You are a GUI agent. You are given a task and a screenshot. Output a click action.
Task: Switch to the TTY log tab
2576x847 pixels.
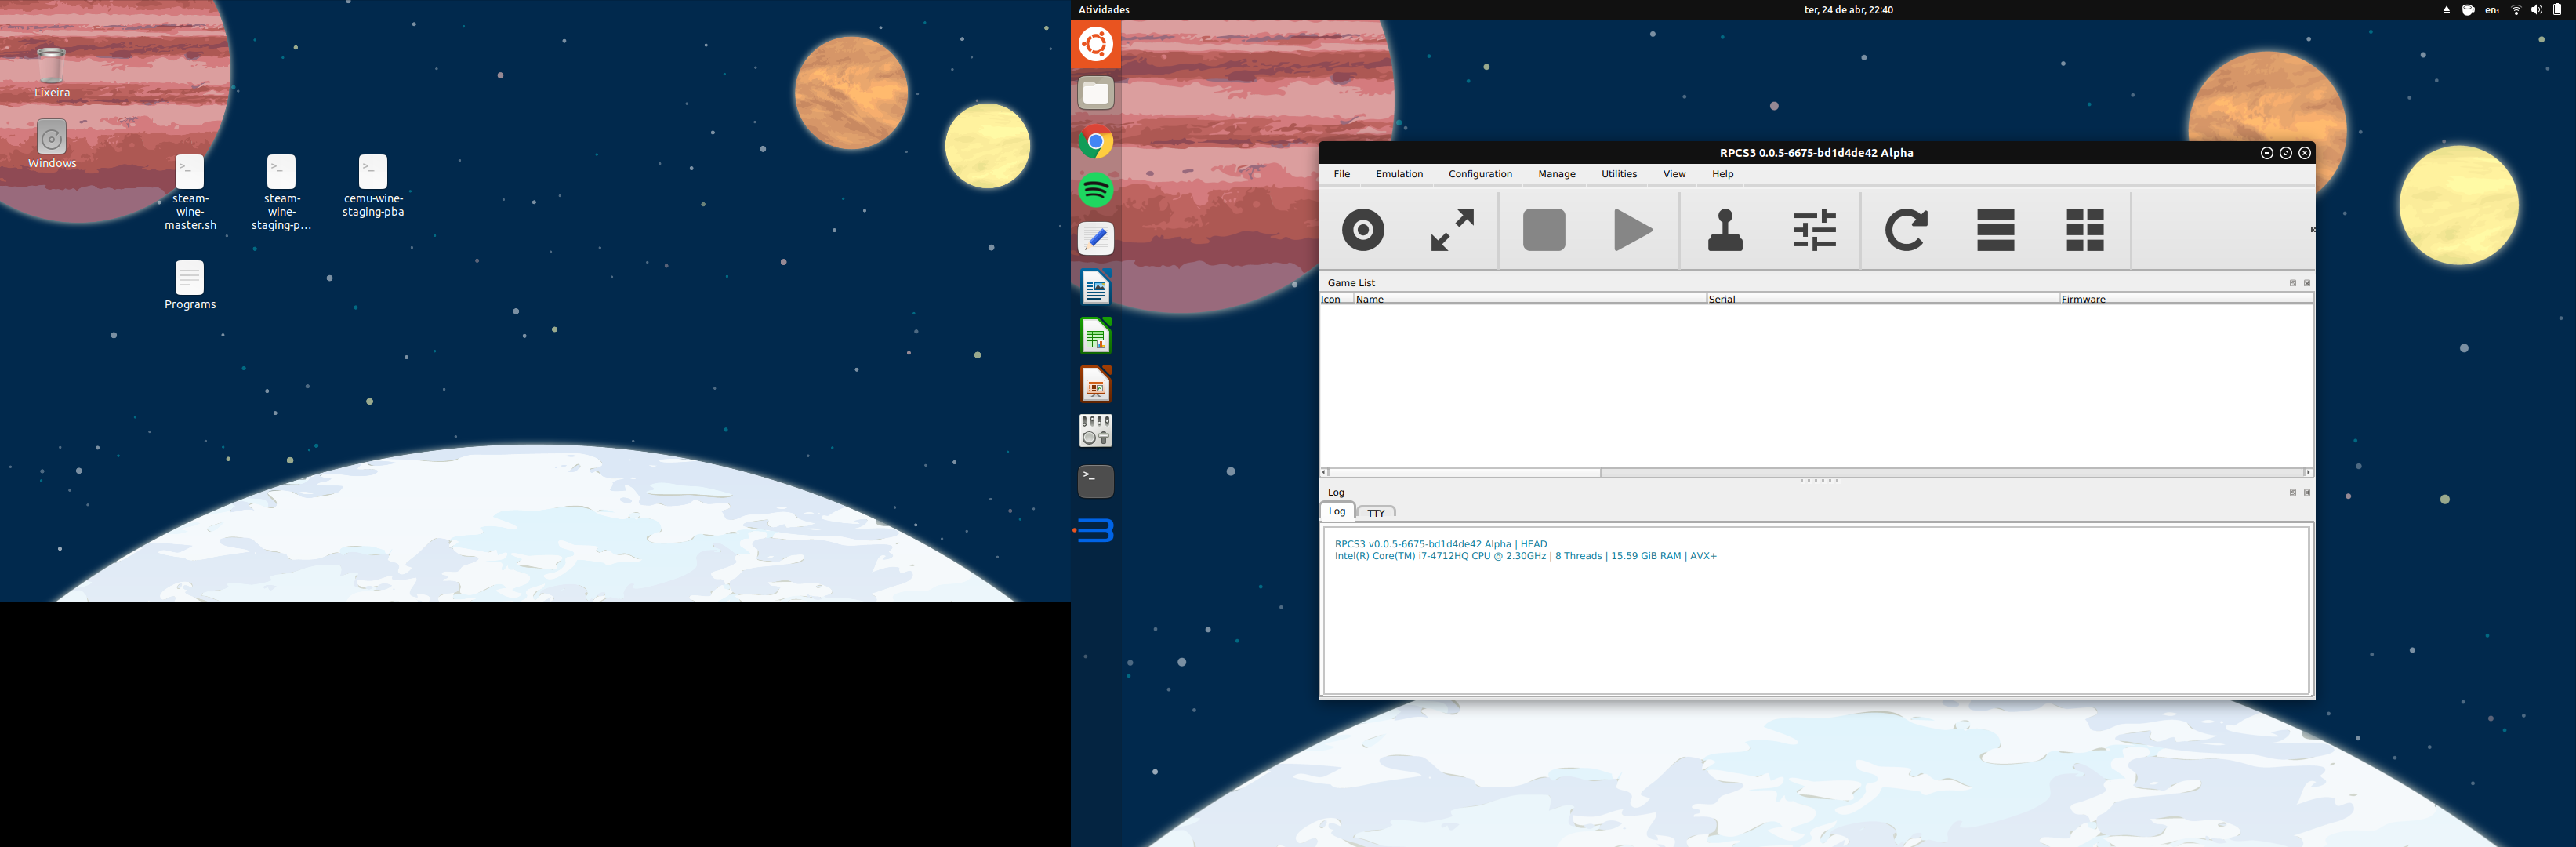coord(1376,513)
